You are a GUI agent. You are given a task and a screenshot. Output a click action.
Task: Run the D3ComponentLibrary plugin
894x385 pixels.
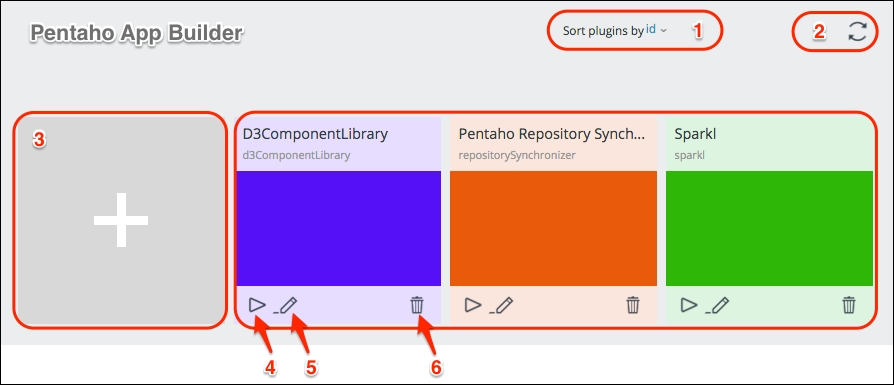257,305
